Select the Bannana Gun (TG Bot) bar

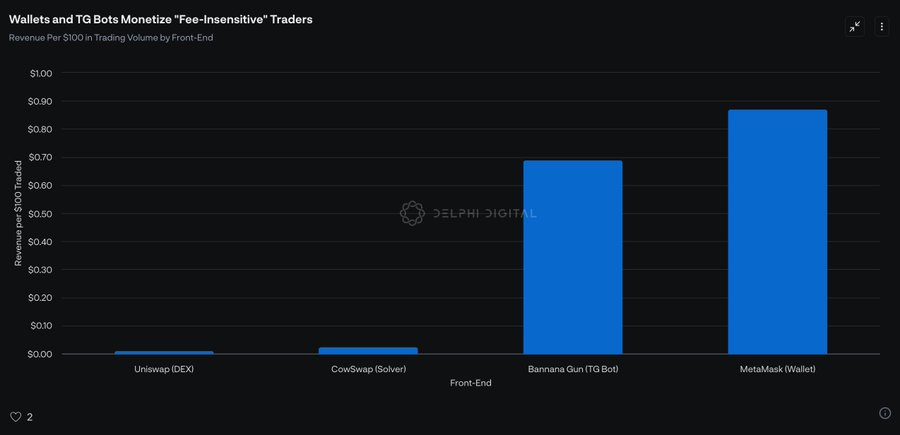[573, 257]
